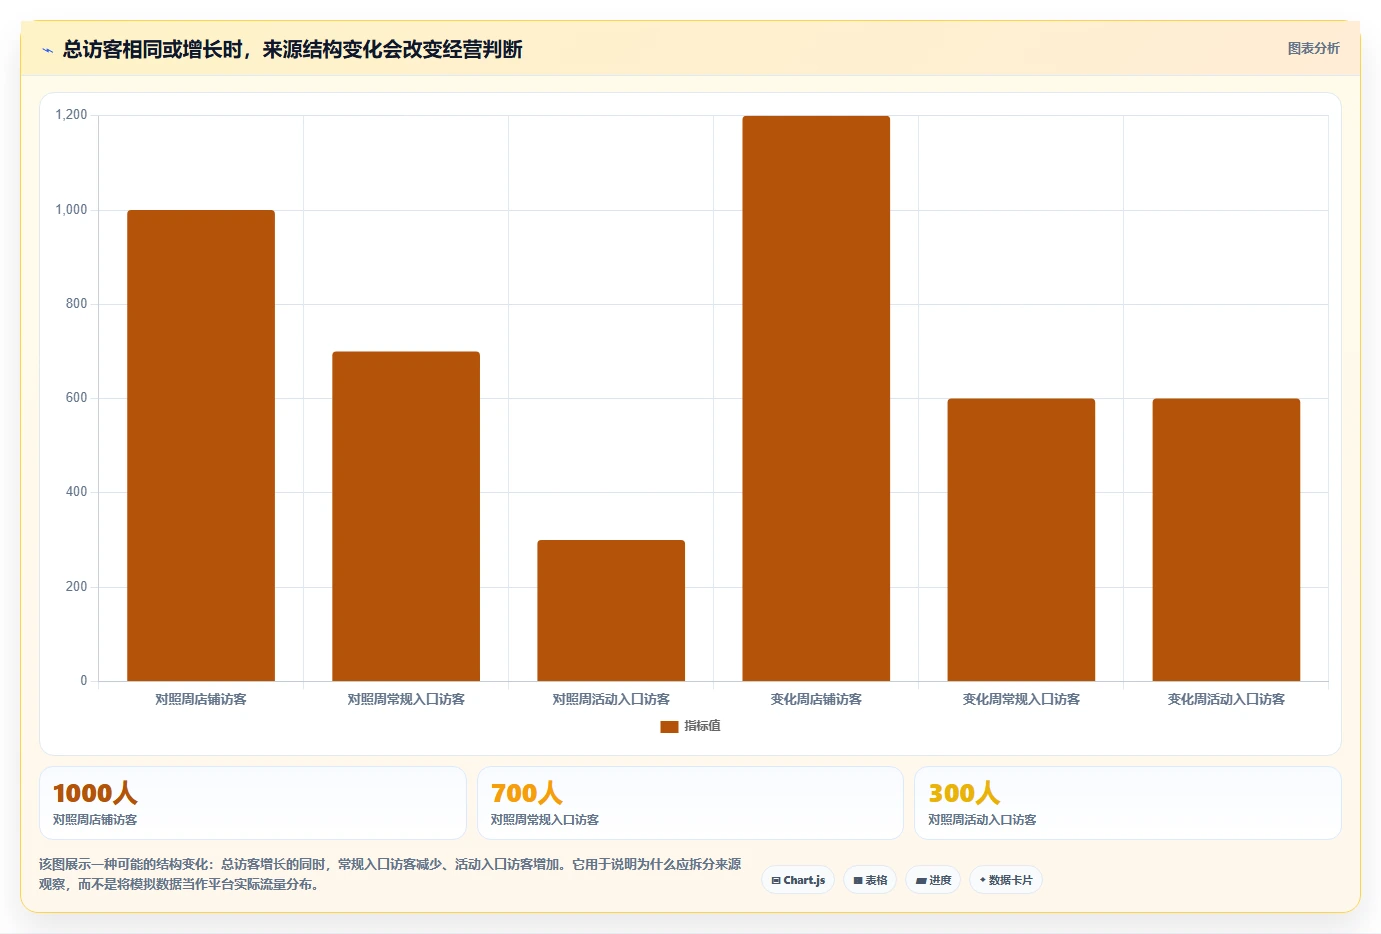Click the 0 y-axis tick label
This screenshot has width=1381, height=934.
84,681
